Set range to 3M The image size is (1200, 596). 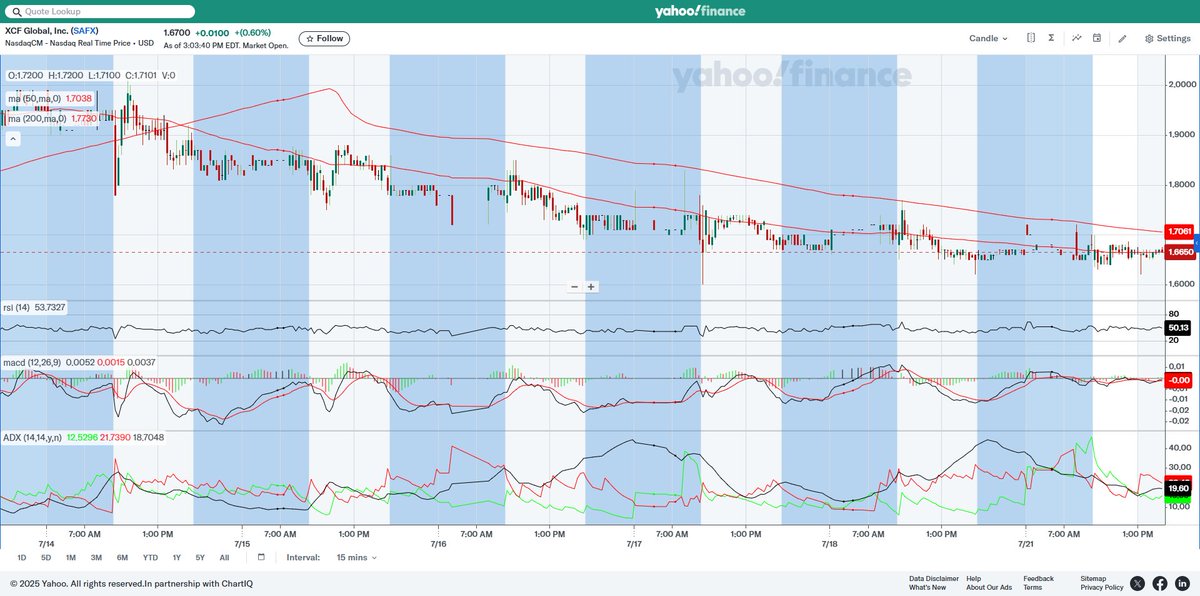(96, 557)
